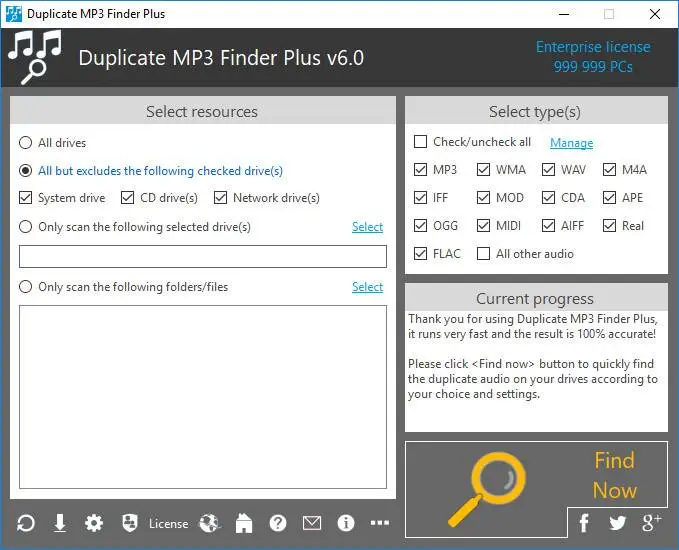Click the email envelope icon
The image size is (679, 550).
[312, 523]
